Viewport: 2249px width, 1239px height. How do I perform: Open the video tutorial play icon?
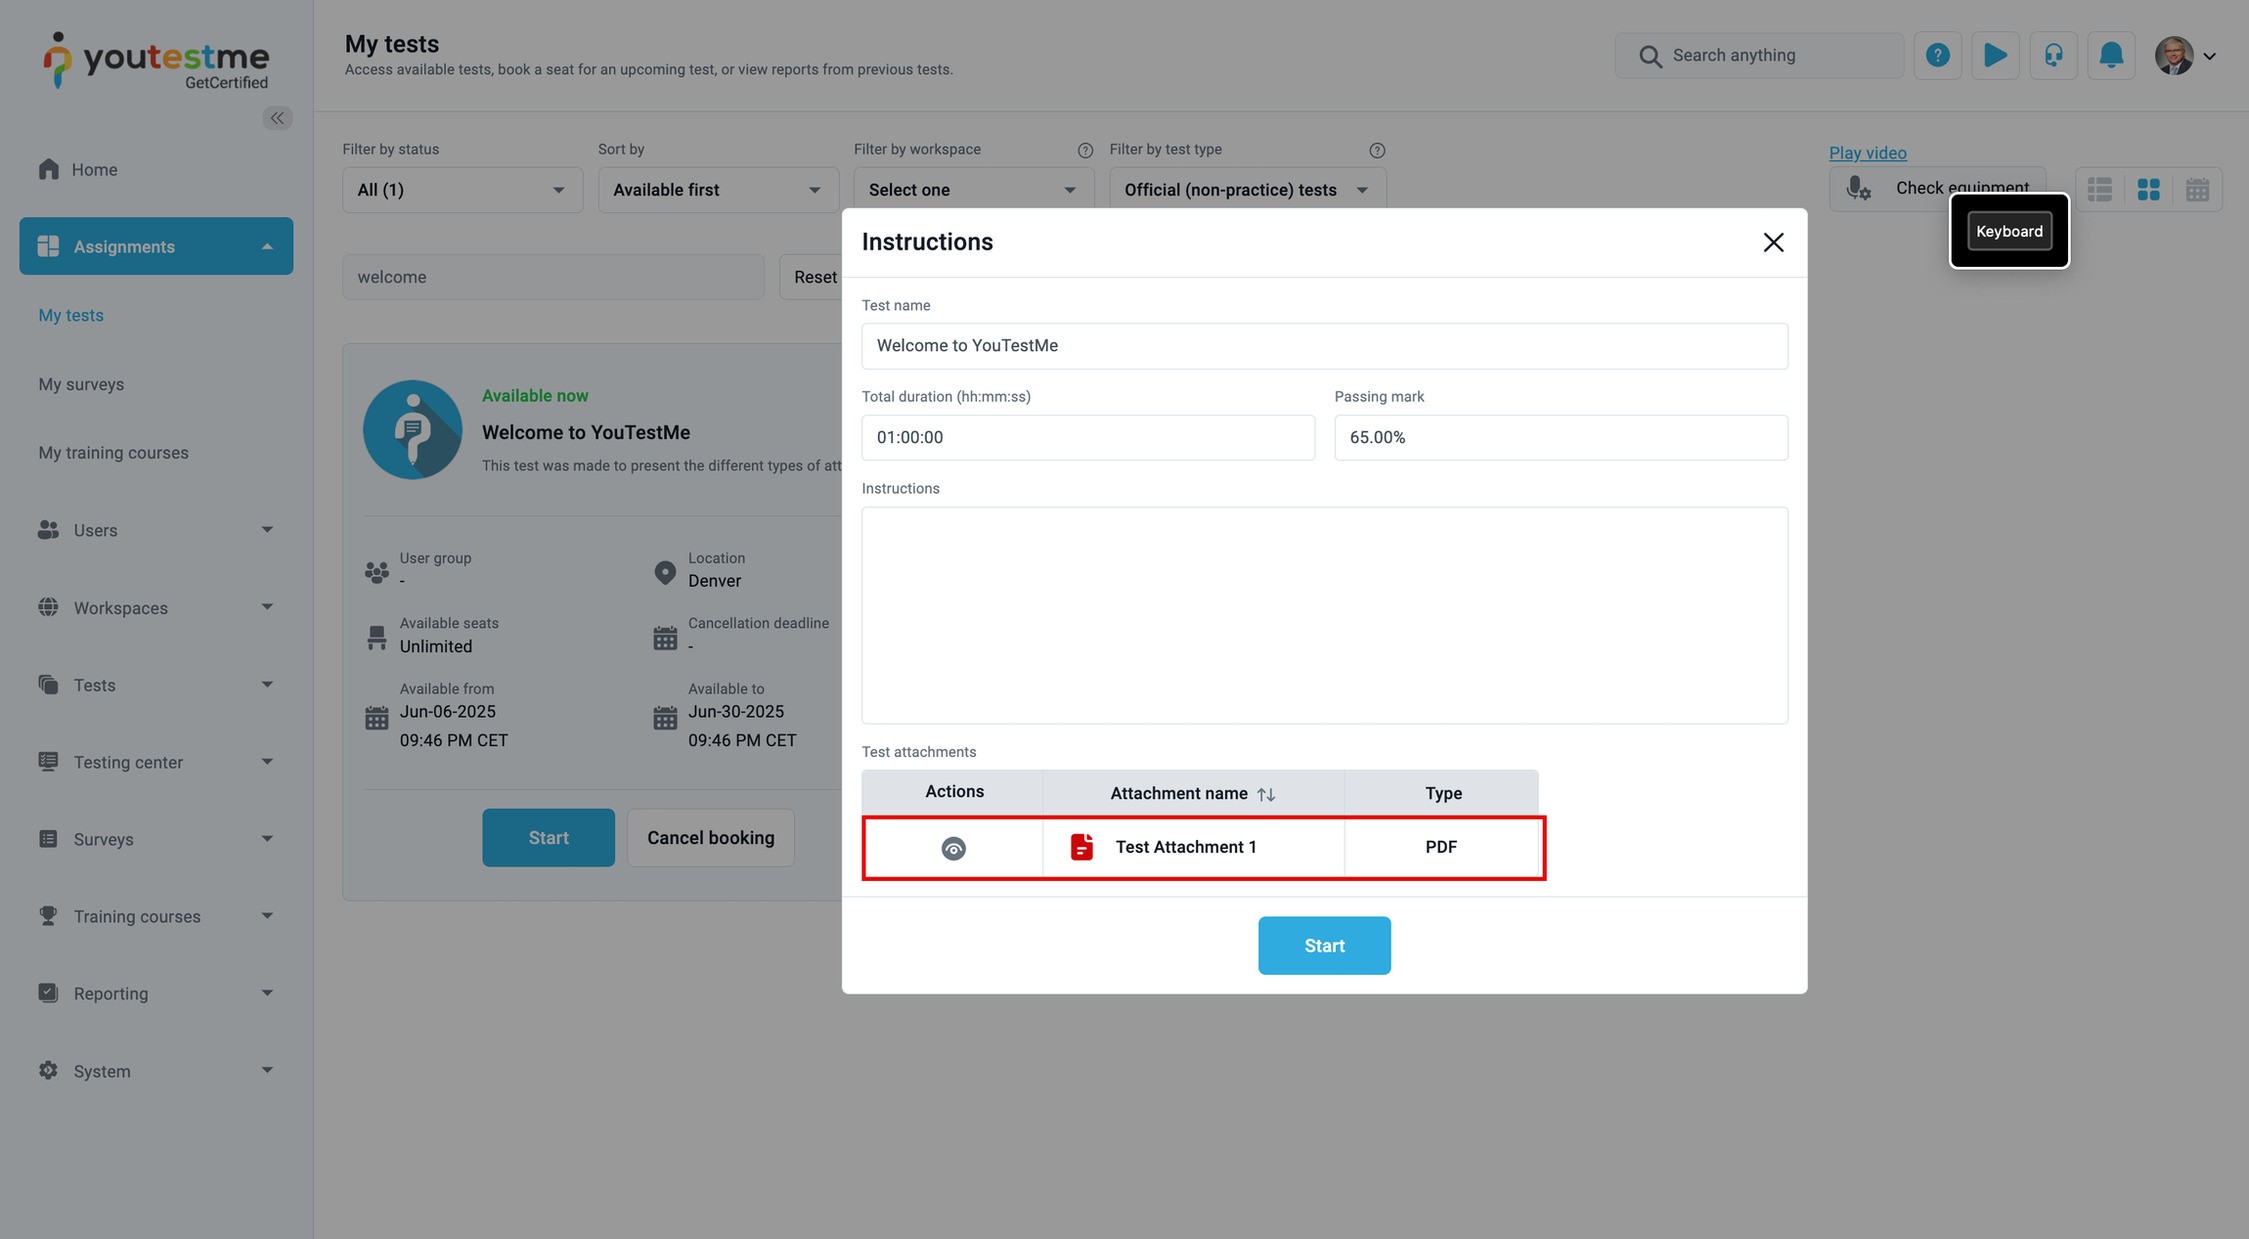[1995, 55]
